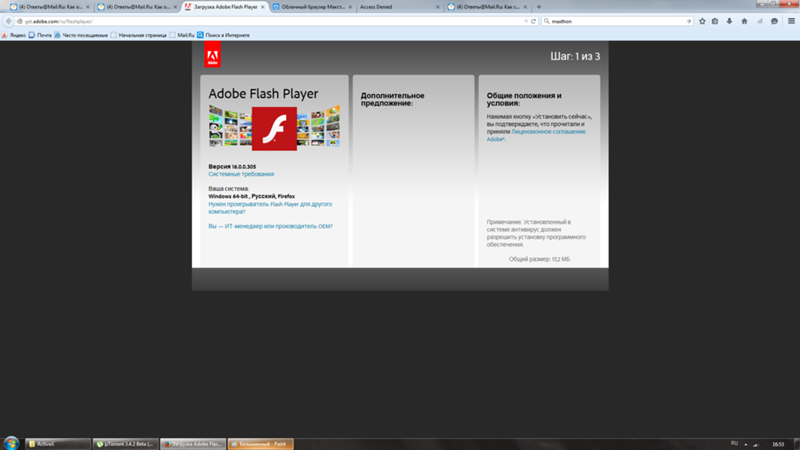Go to the home page icon
Screen dimensions: 800x450
[744, 21]
